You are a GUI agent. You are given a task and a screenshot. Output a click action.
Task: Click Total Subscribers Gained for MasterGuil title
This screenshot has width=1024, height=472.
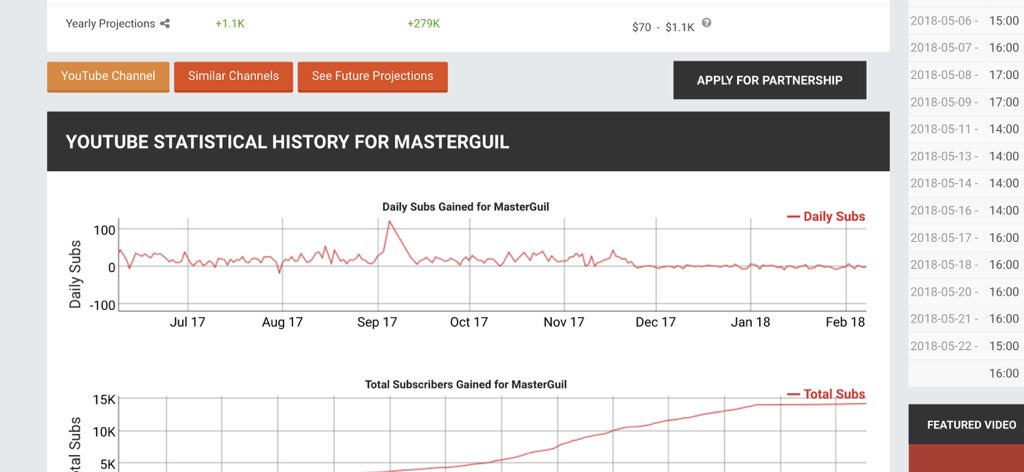[x=466, y=385]
